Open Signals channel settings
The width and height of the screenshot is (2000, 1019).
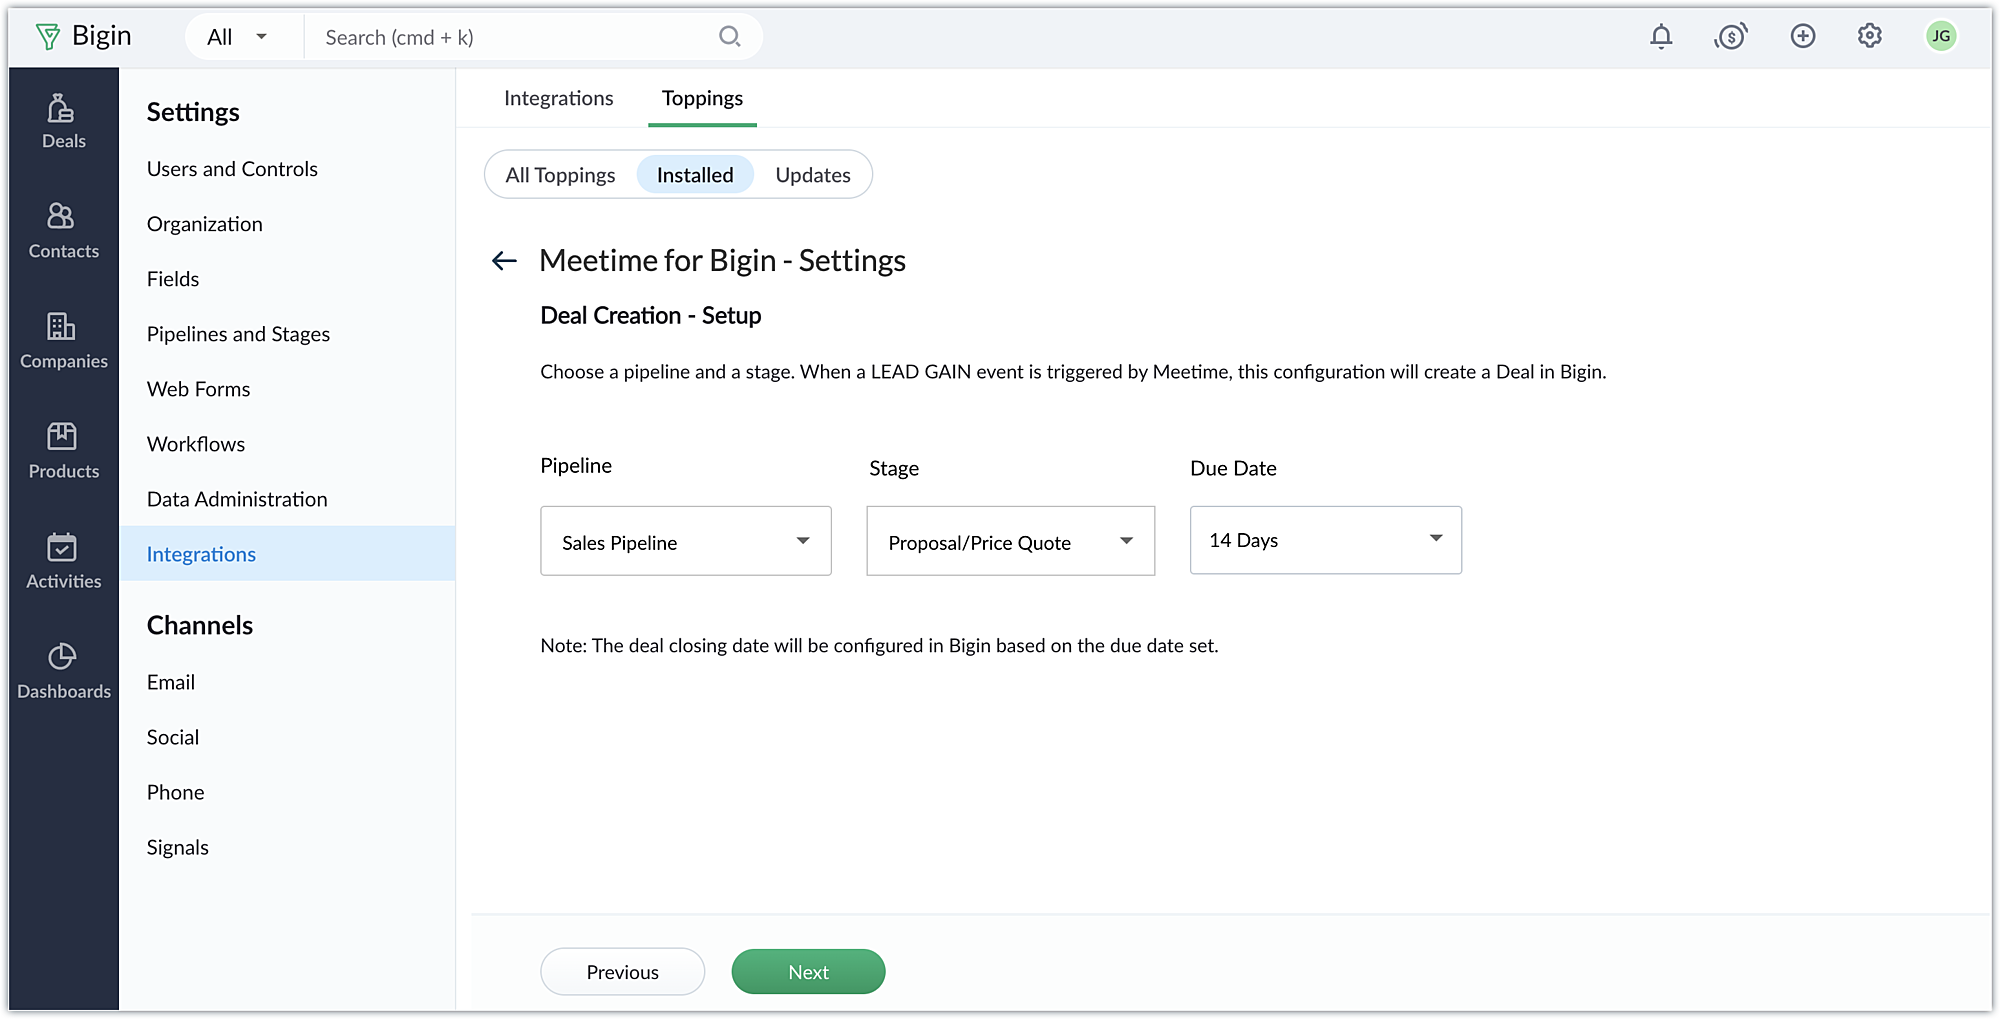click(x=177, y=847)
